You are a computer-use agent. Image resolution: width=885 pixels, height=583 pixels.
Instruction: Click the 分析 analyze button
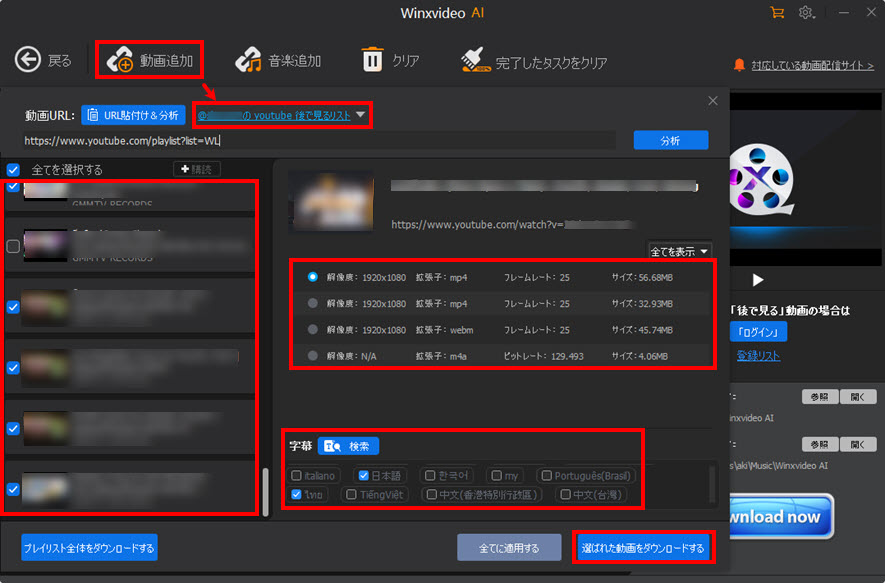tap(671, 140)
